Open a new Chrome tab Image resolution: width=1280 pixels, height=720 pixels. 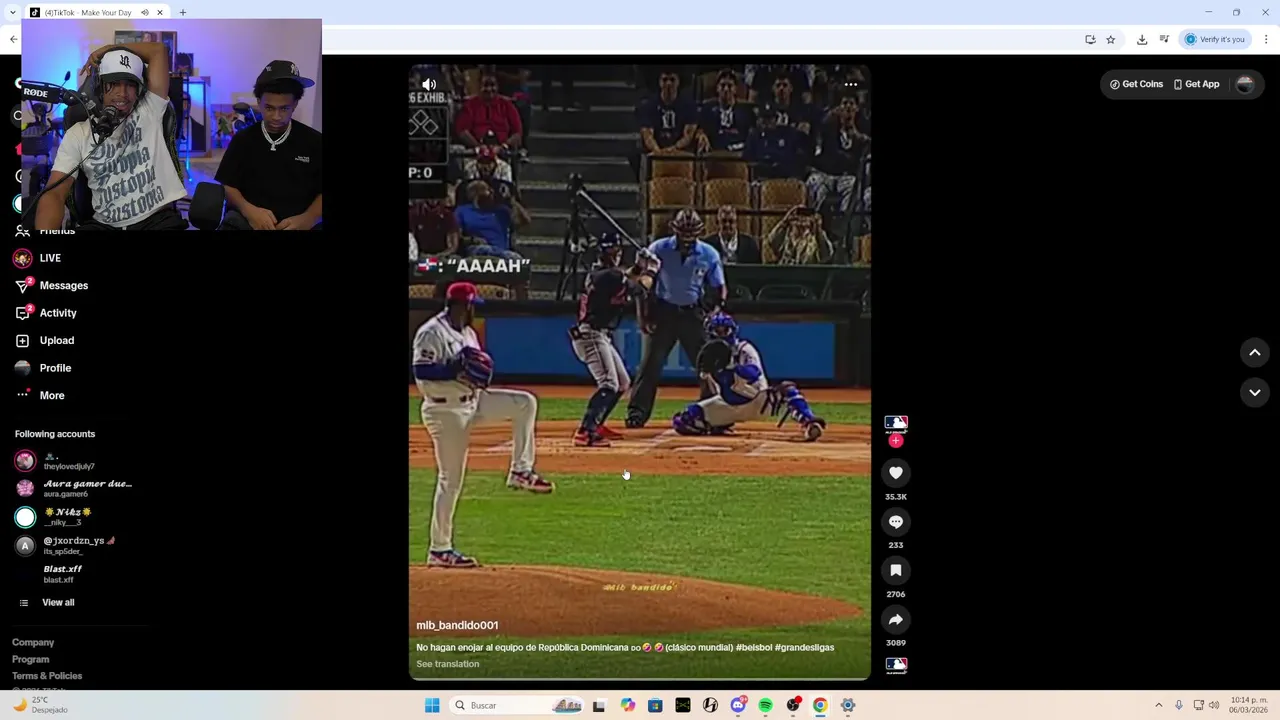tap(183, 13)
